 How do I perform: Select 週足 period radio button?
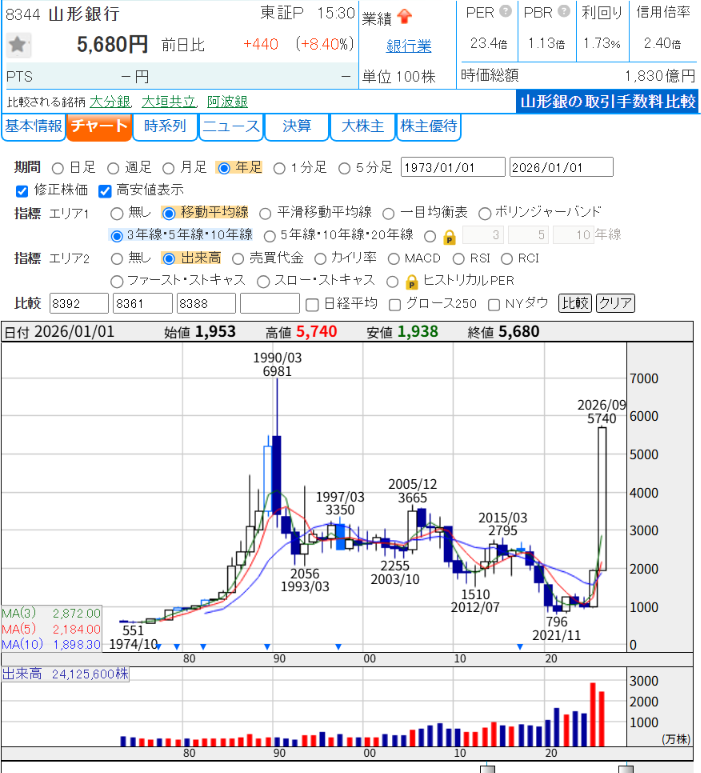pyautogui.click(x=113, y=169)
